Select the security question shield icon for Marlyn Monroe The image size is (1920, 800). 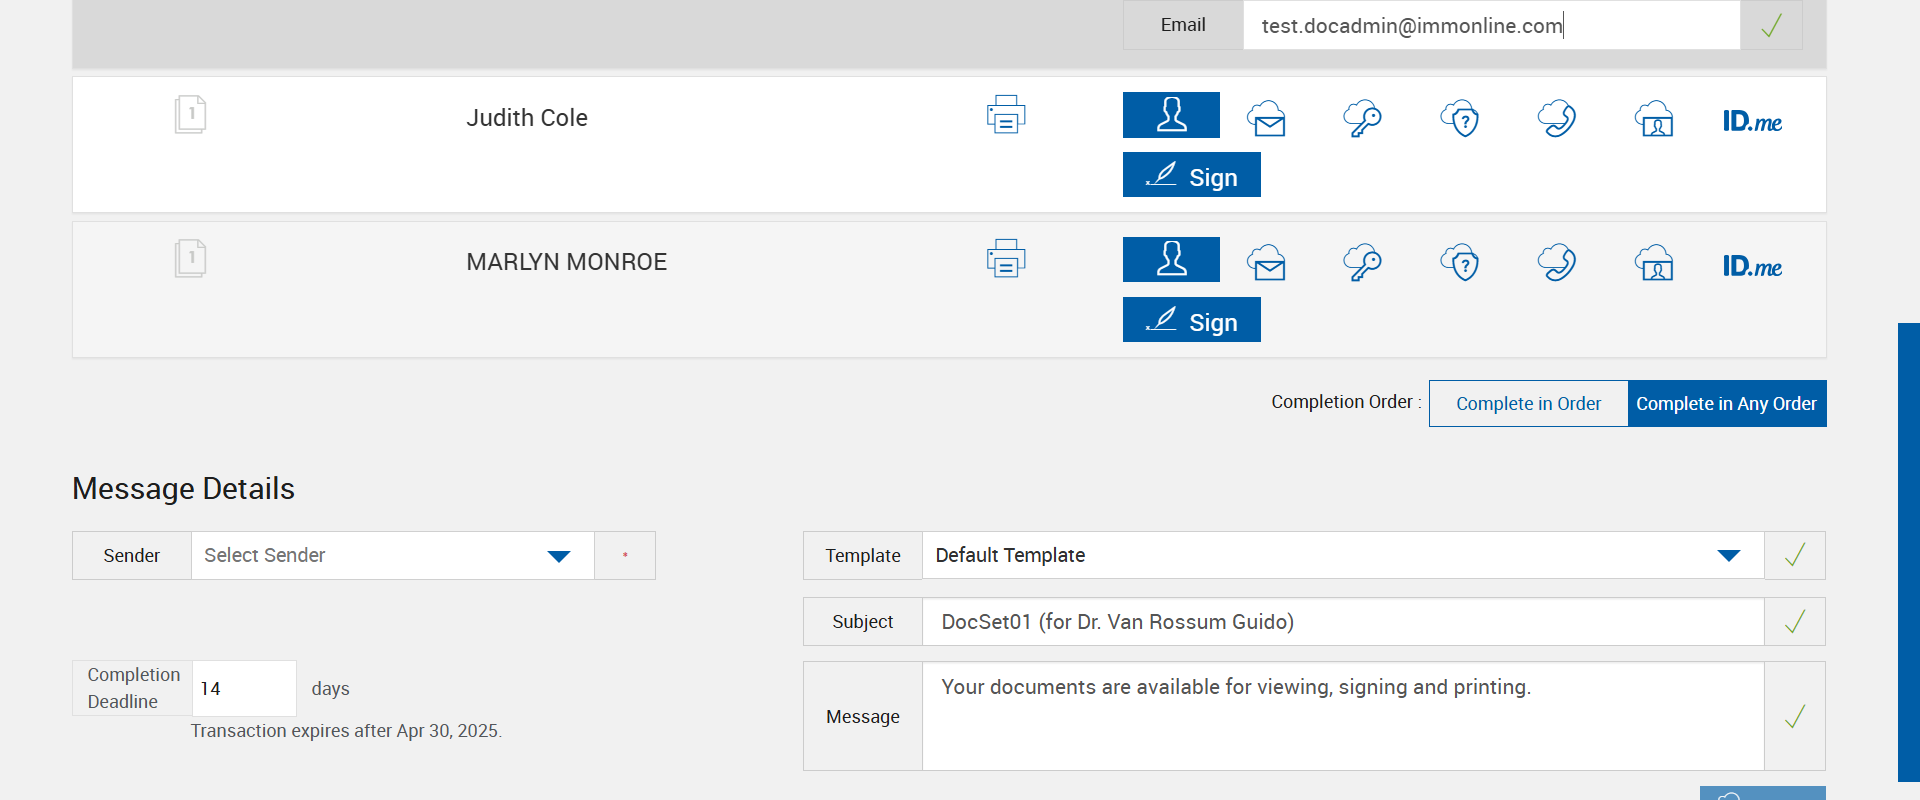click(x=1460, y=264)
